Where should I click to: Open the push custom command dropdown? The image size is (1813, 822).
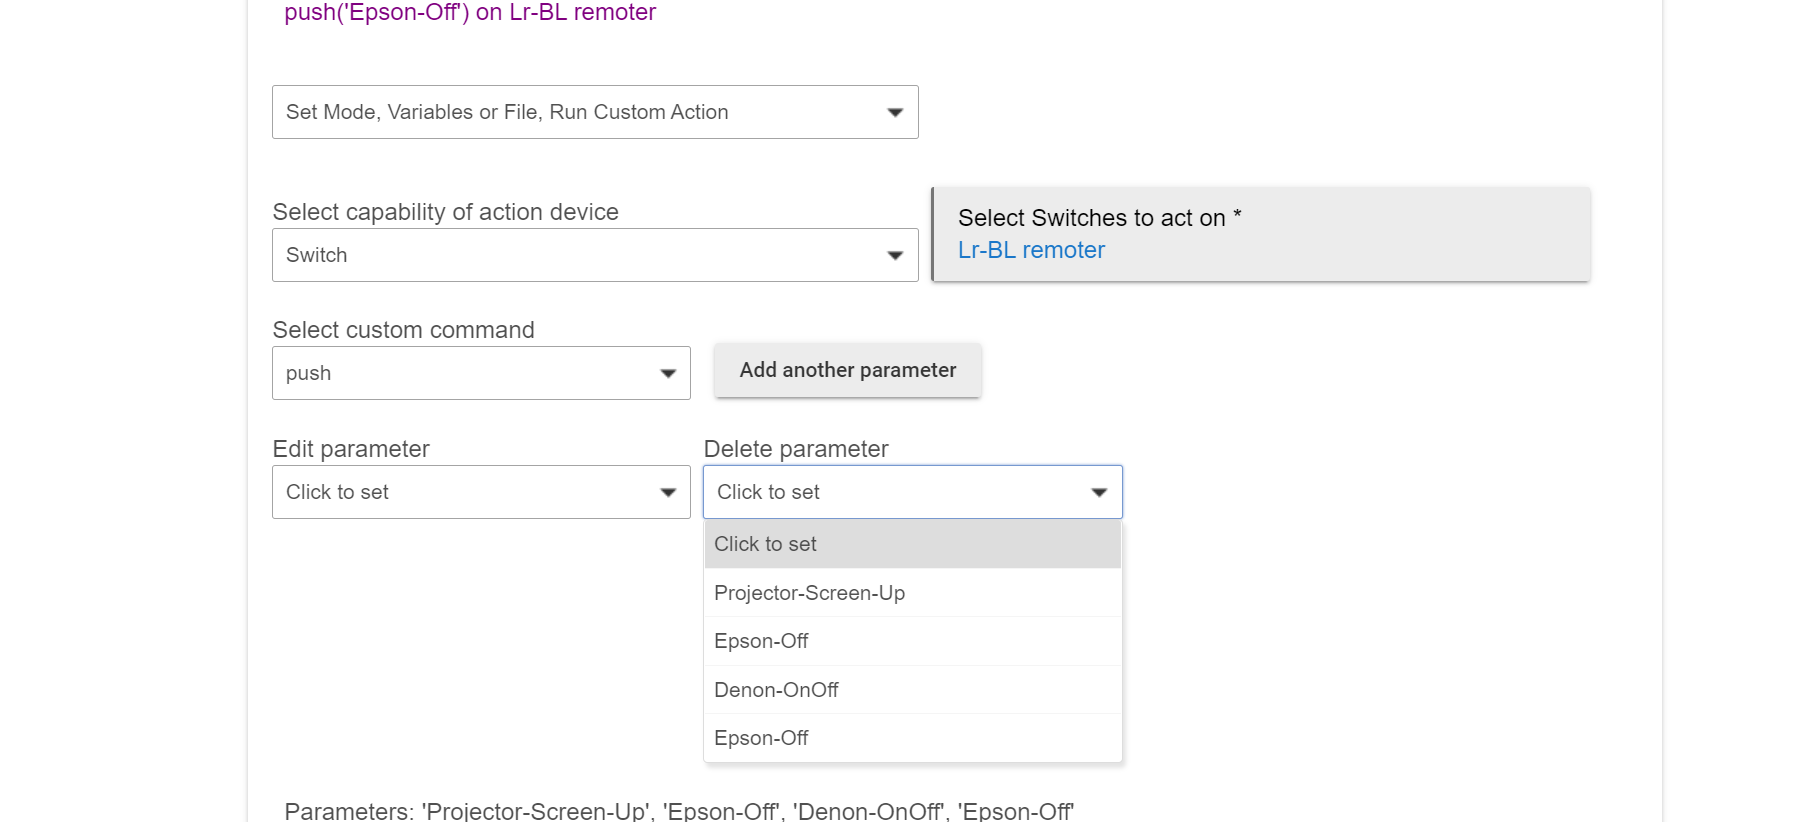pyautogui.click(x=481, y=373)
